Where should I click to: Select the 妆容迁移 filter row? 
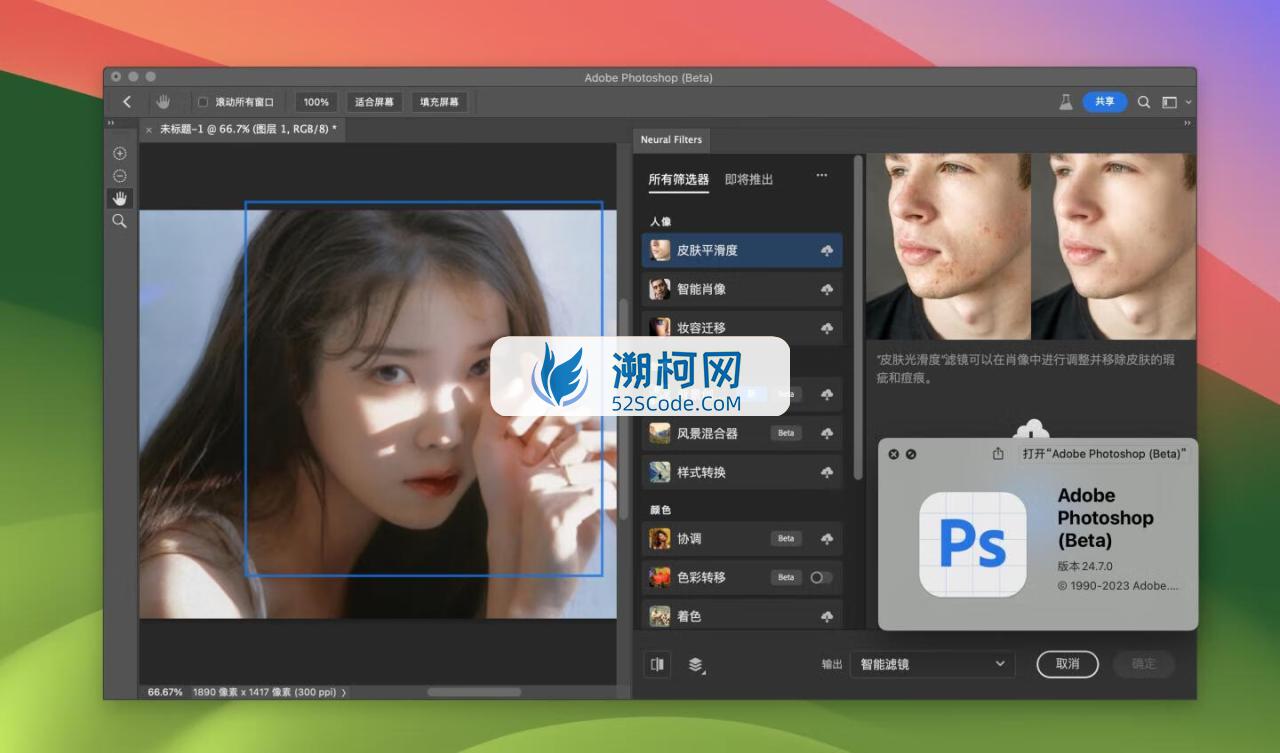[742, 326]
